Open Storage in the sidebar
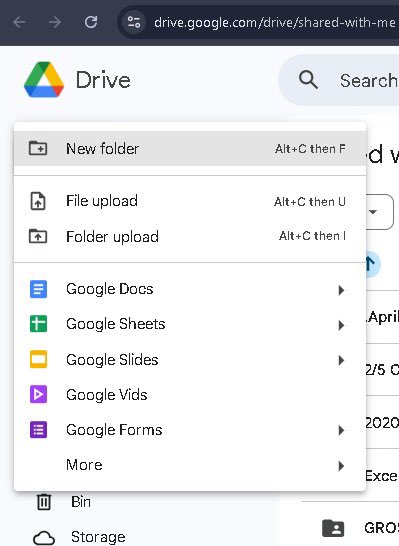Screen dimensions: 399x546 click(98, 537)
